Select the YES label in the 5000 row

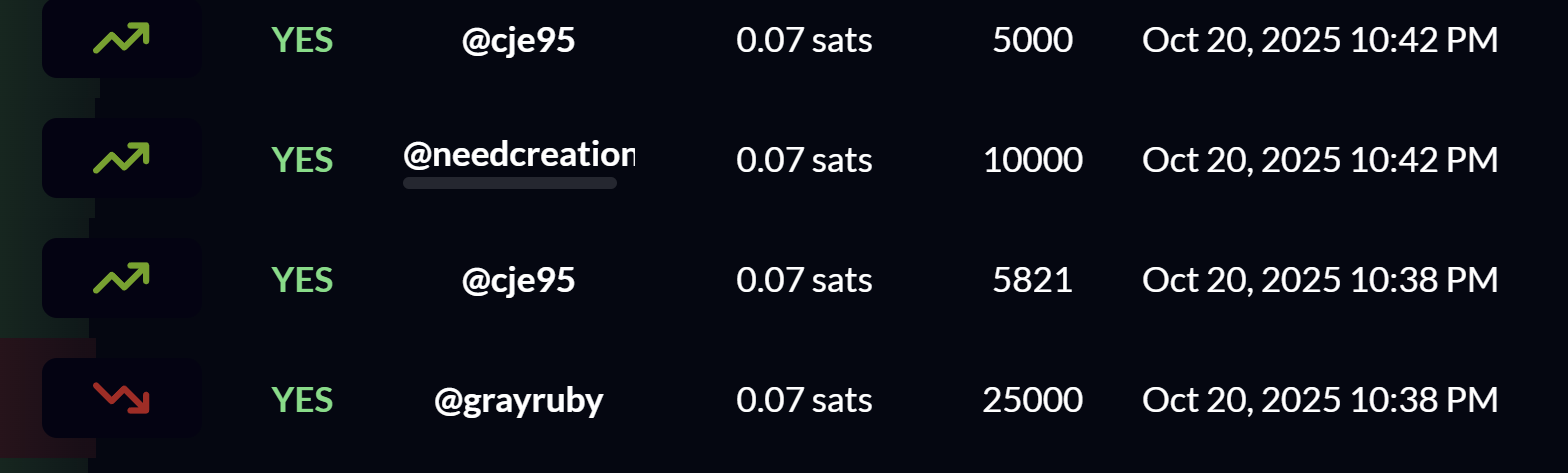(x=302, y=41)
